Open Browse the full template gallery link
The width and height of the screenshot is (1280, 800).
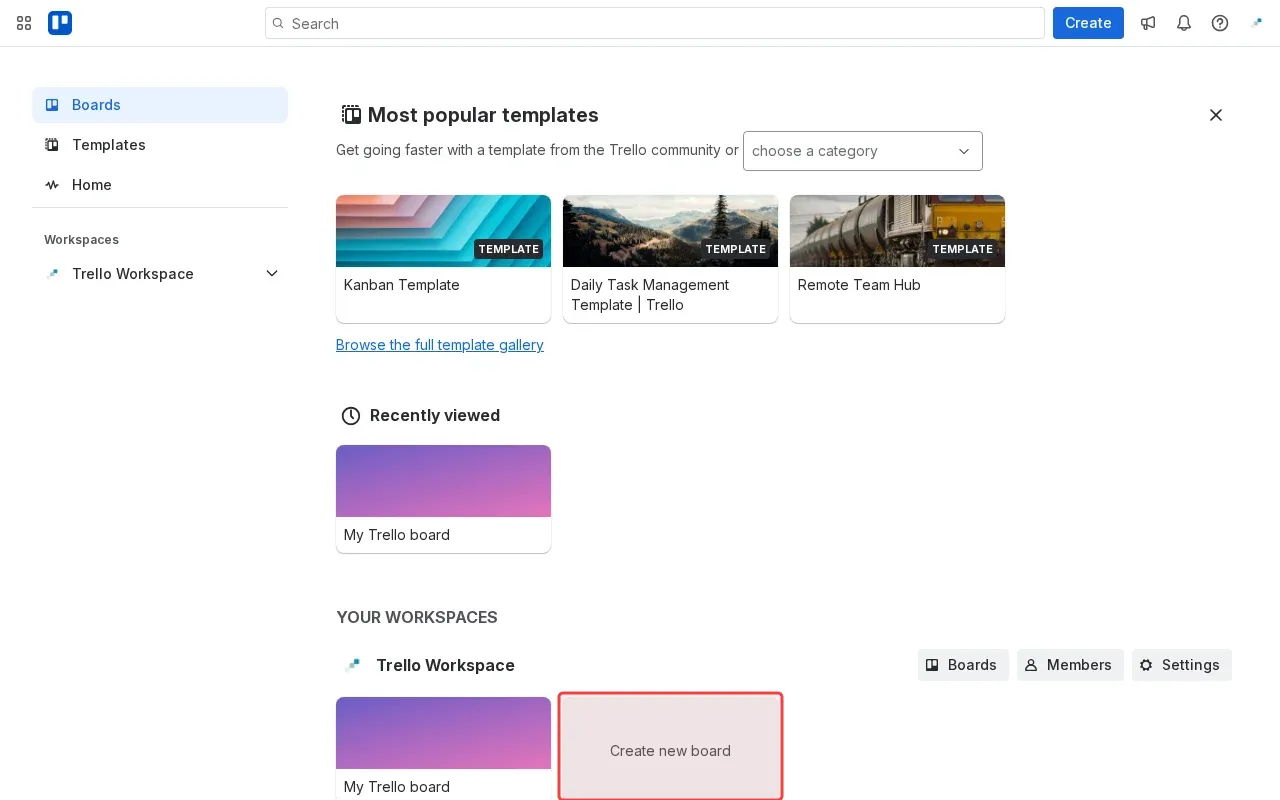coord(440,345)
